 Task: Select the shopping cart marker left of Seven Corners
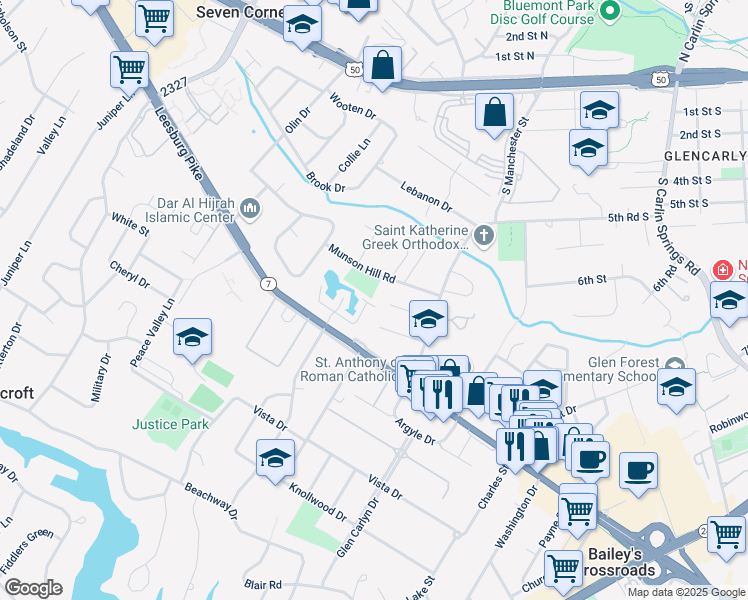pos(154,20)
